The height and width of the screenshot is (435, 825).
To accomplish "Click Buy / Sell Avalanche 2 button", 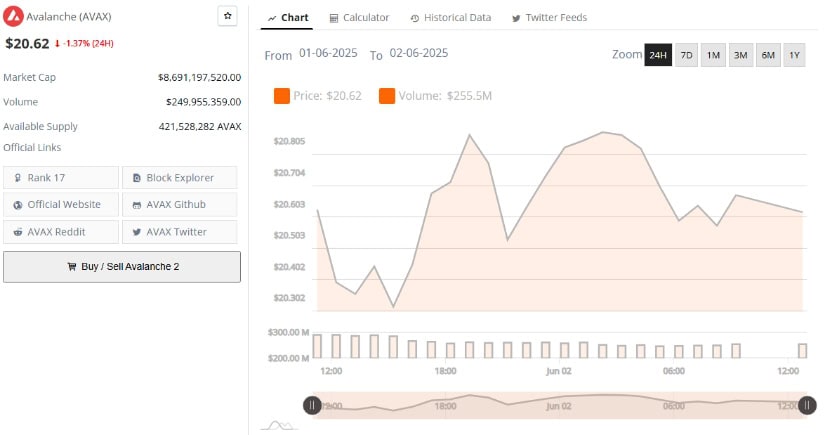I will click(122, 267).
